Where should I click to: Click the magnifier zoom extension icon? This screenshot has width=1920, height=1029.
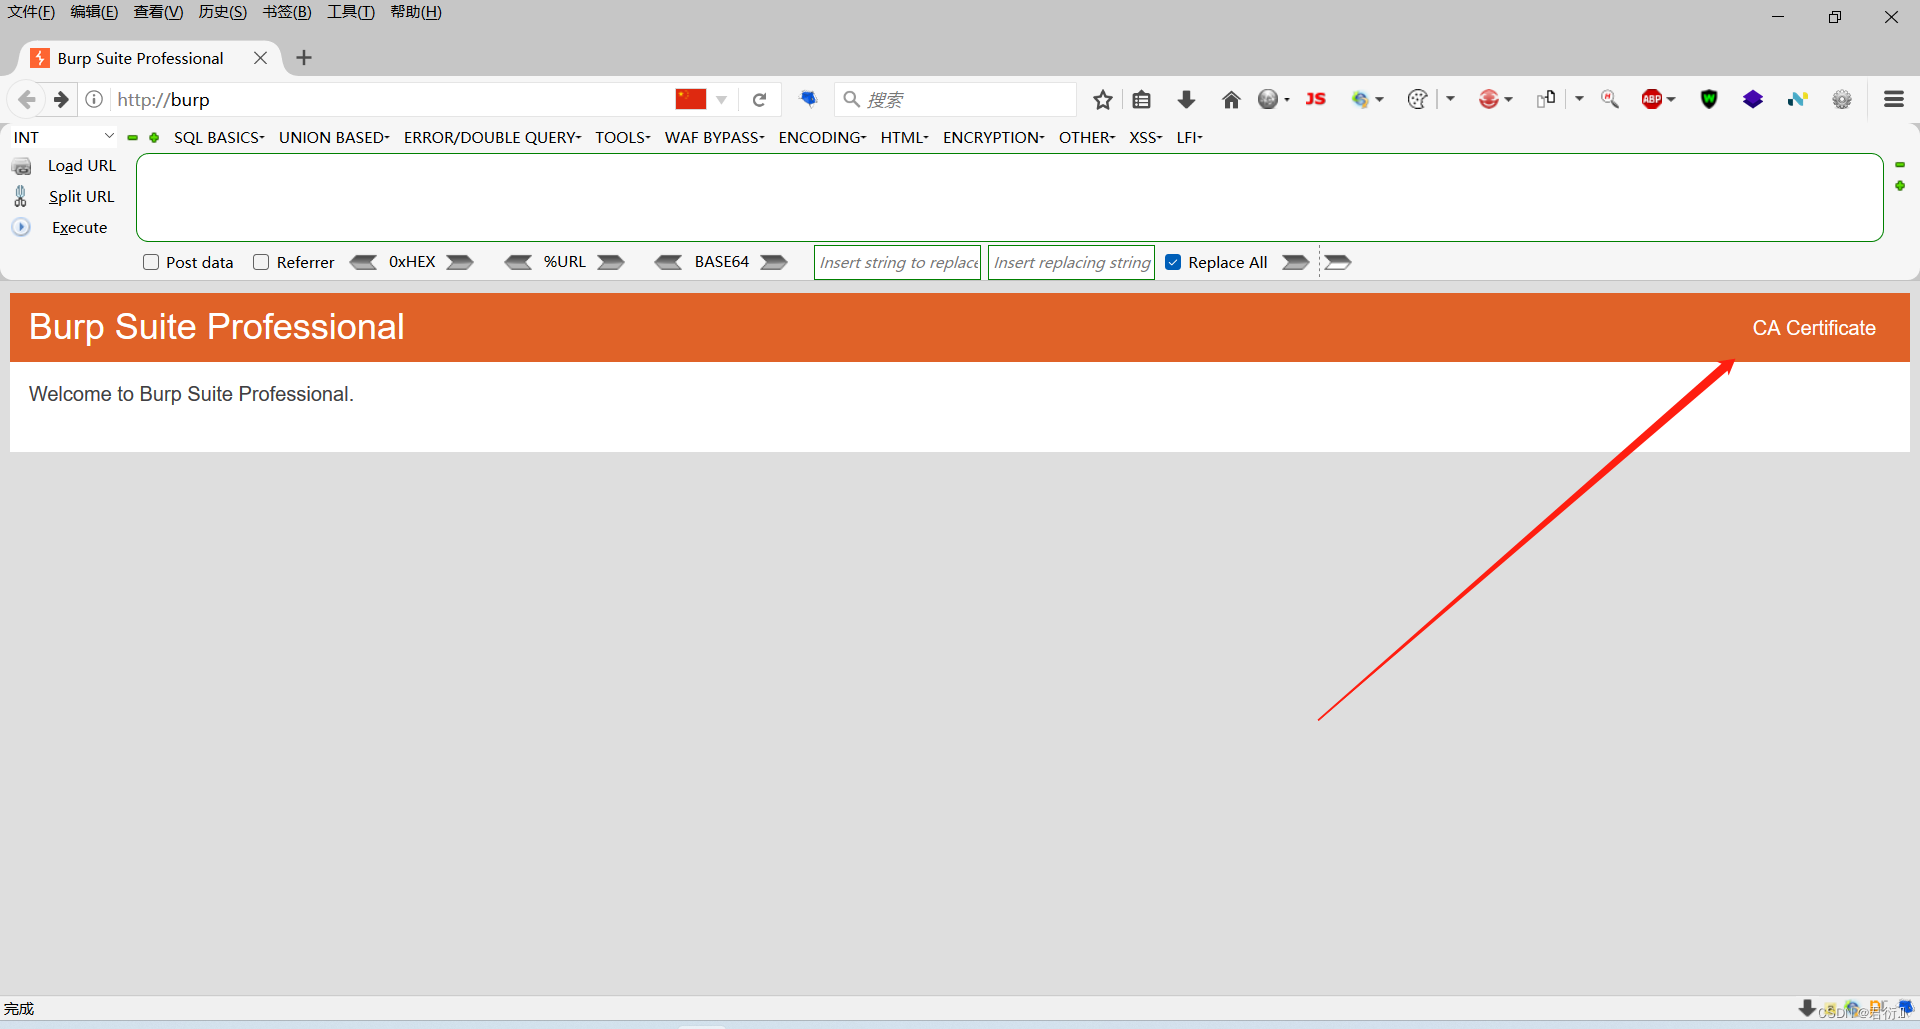1610,99
